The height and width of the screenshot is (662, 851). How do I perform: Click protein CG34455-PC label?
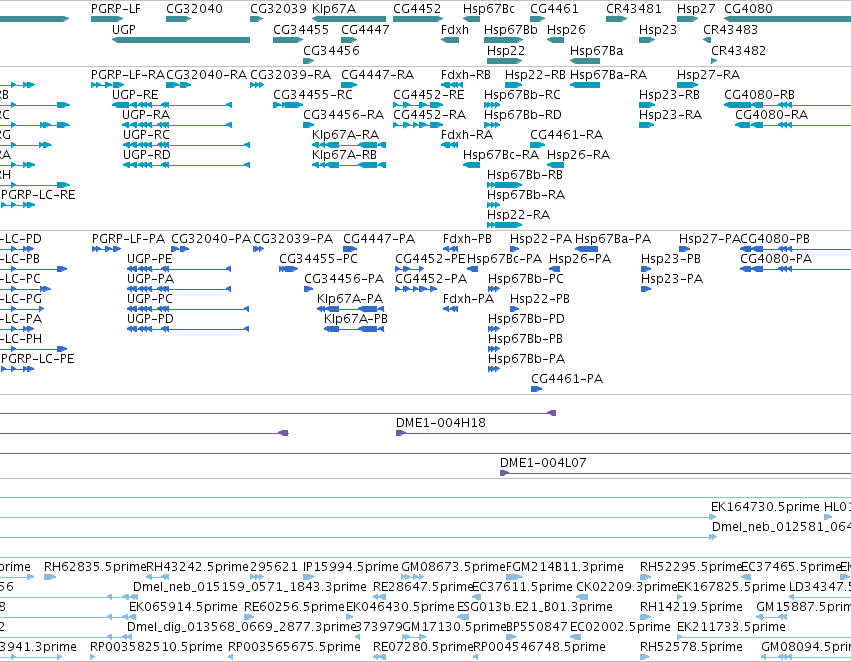(318, 259)
